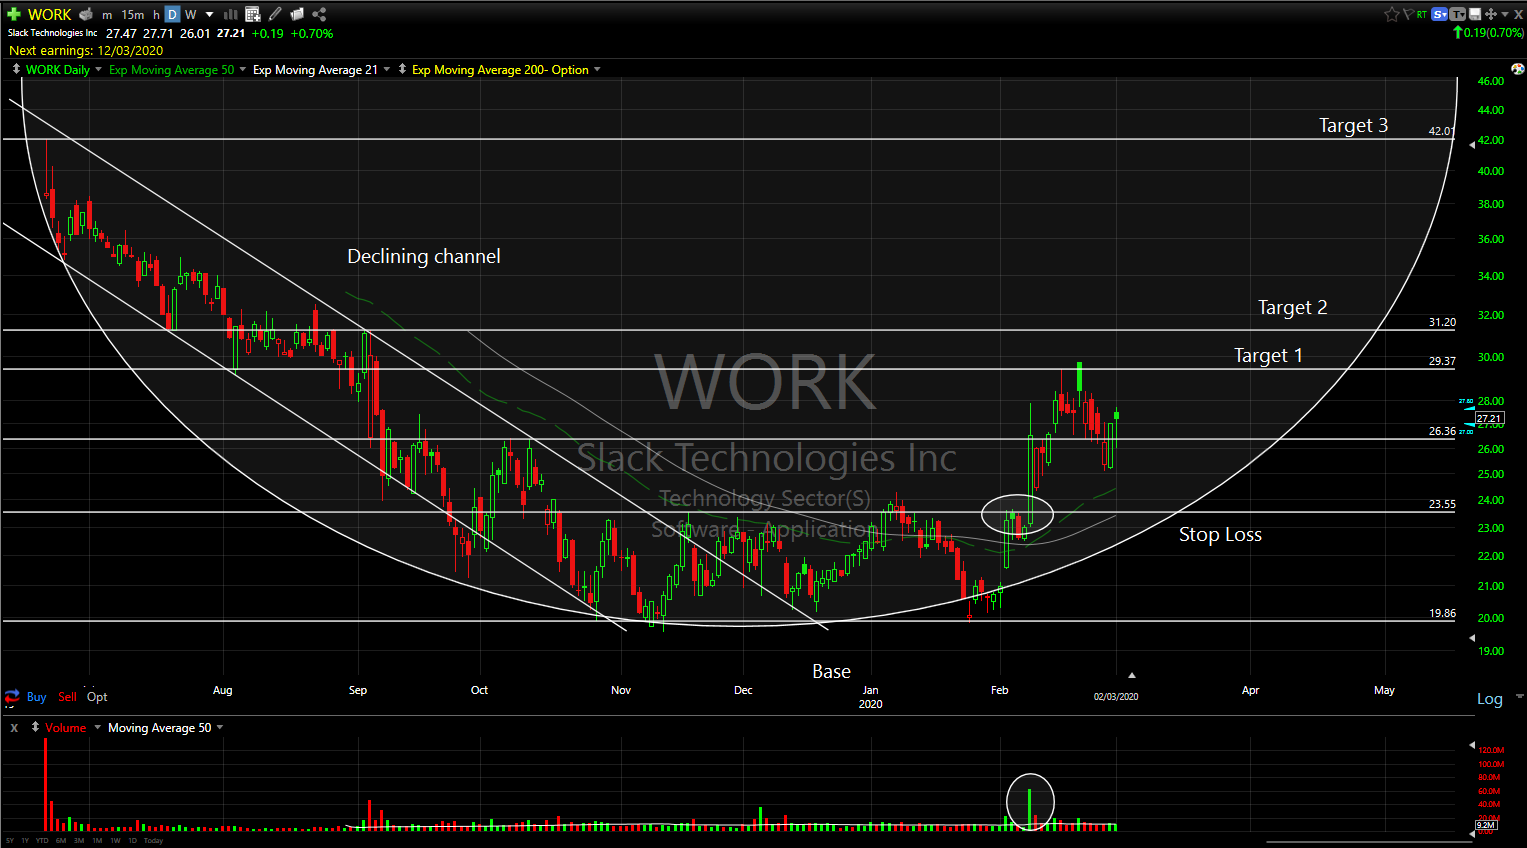Select the 5Y range
Viewport: 1527px width, 848px height.
[x=10, y=840]
